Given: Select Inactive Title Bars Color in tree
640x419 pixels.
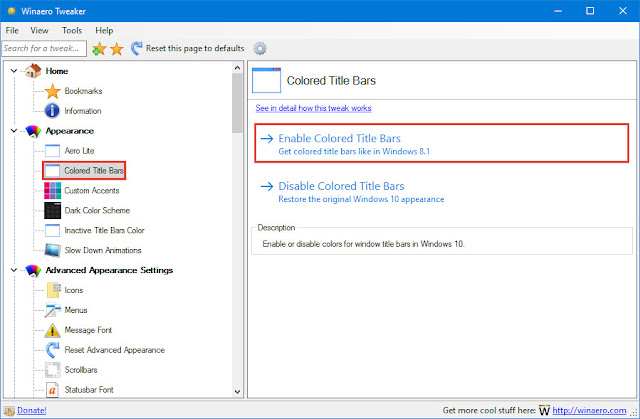Looking at the screenshot, I should click(x=104, y=231).
